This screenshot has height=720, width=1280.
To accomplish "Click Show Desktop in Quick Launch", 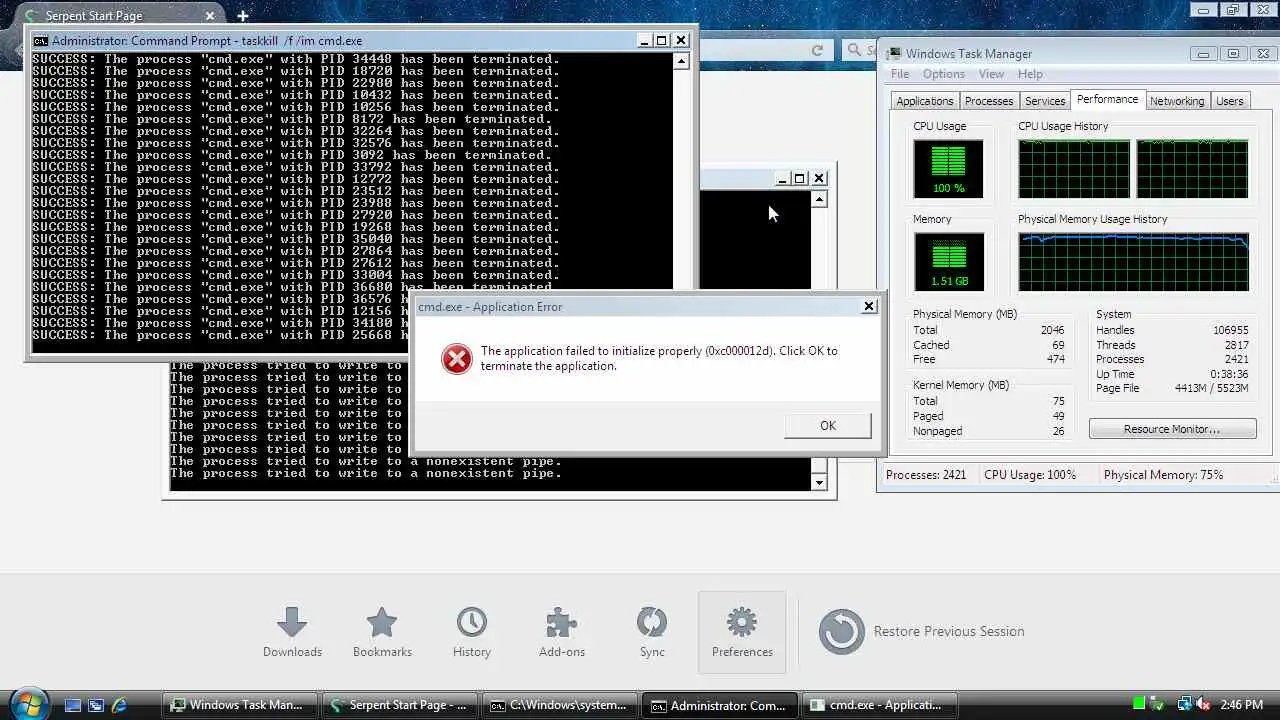I will click(x=72, y=705).
